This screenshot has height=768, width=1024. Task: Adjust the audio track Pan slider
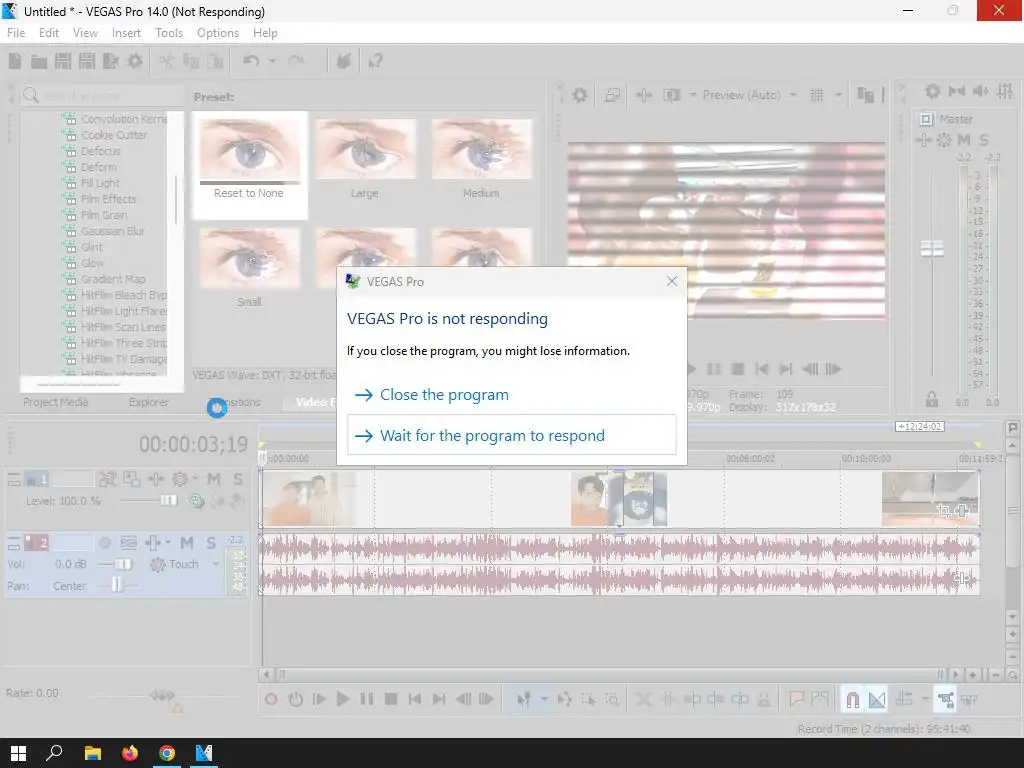point(117,585)
